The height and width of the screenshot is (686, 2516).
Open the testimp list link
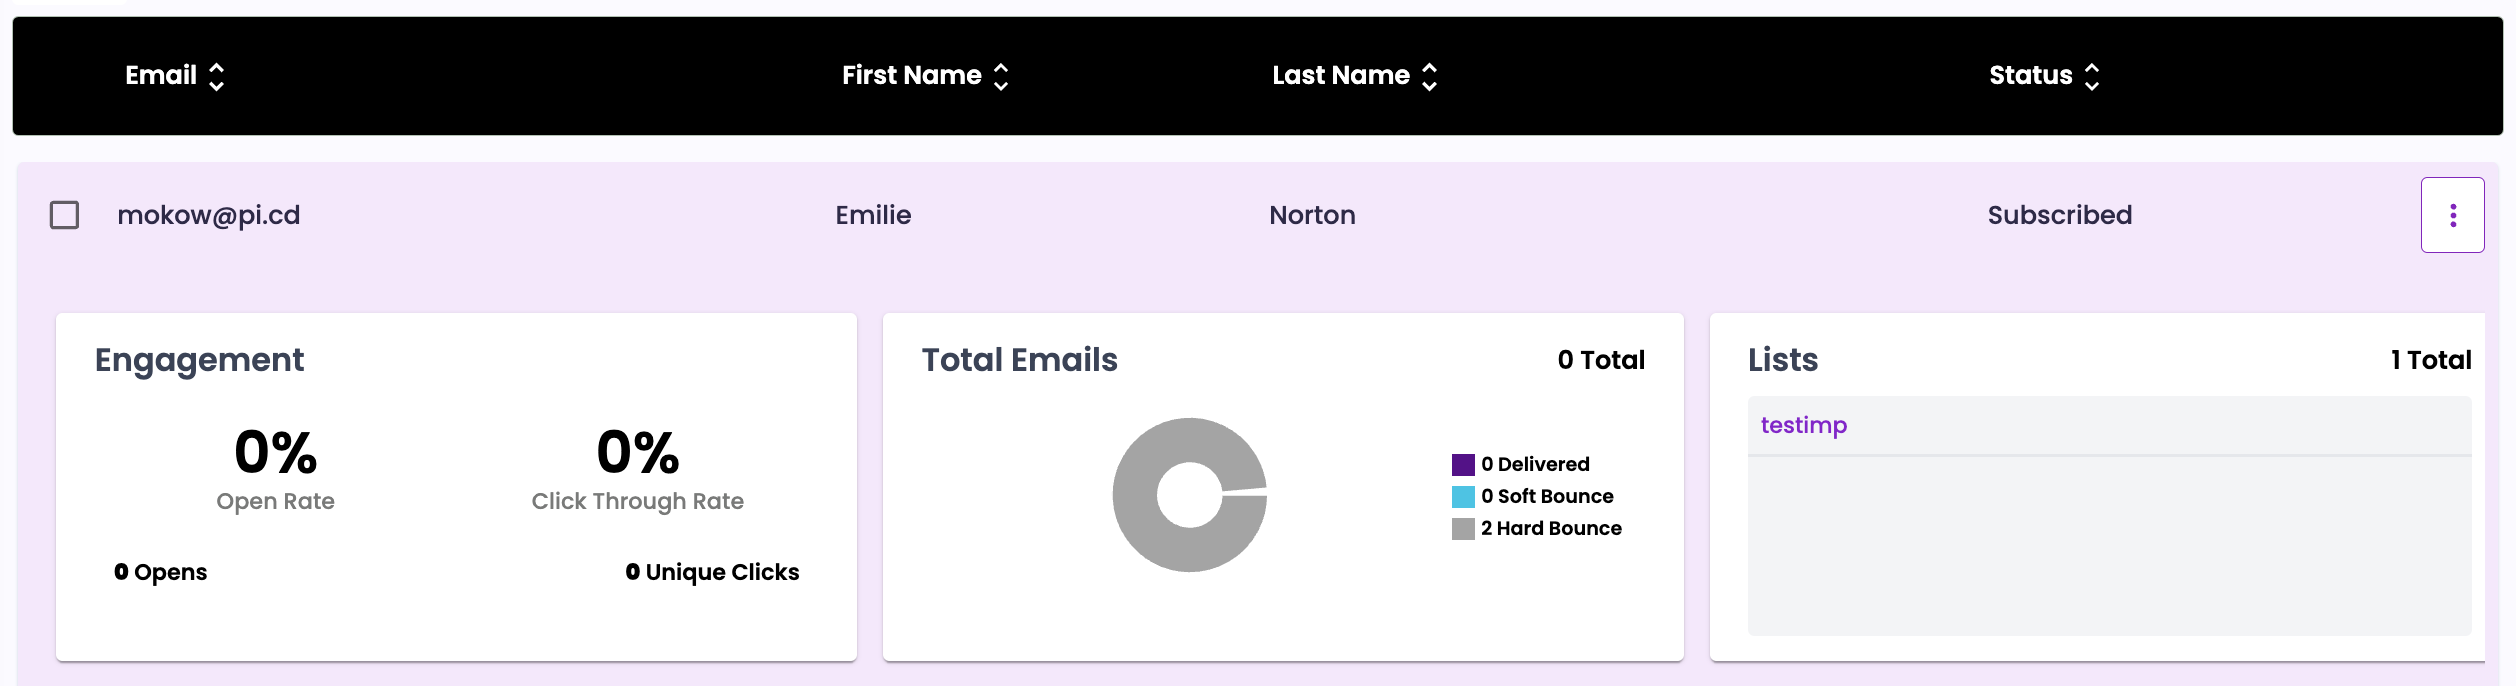pos(1803,425)
